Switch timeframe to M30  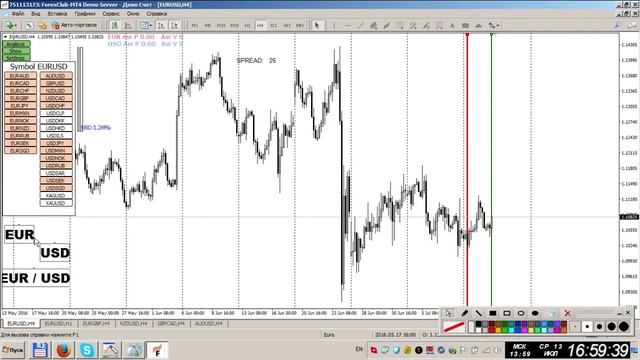tap(234, 25)
